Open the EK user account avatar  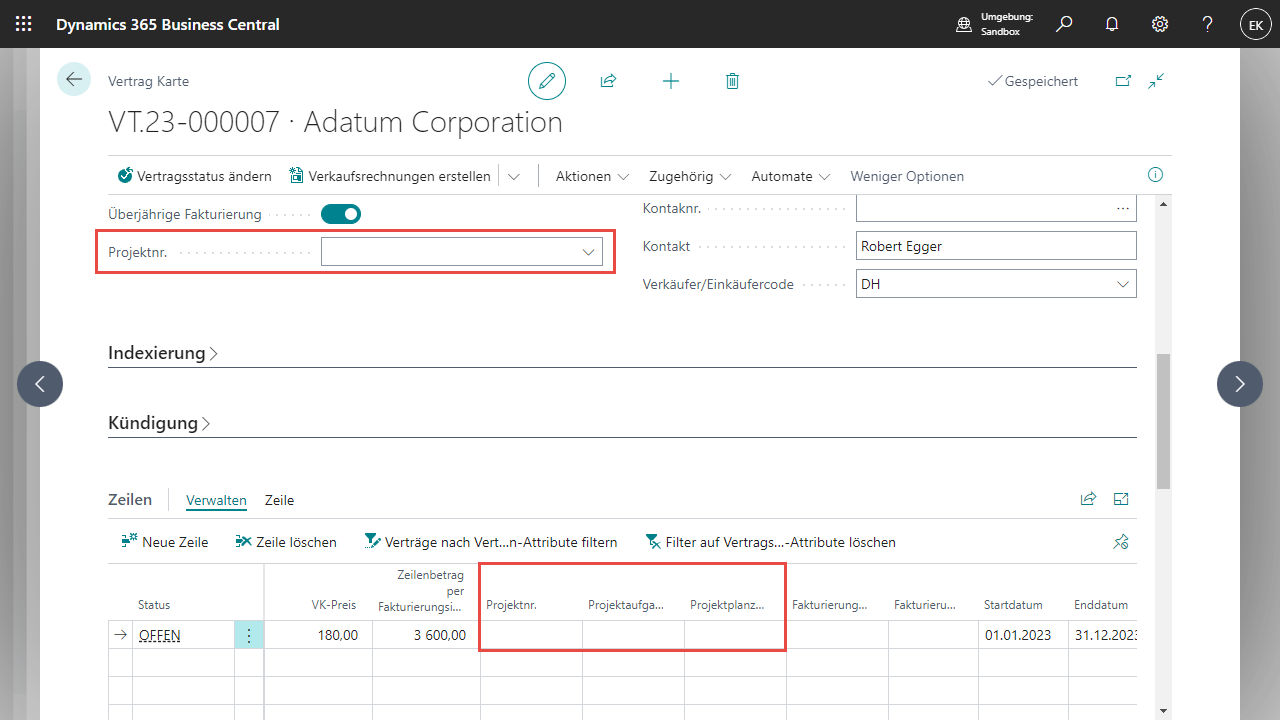1256,25
